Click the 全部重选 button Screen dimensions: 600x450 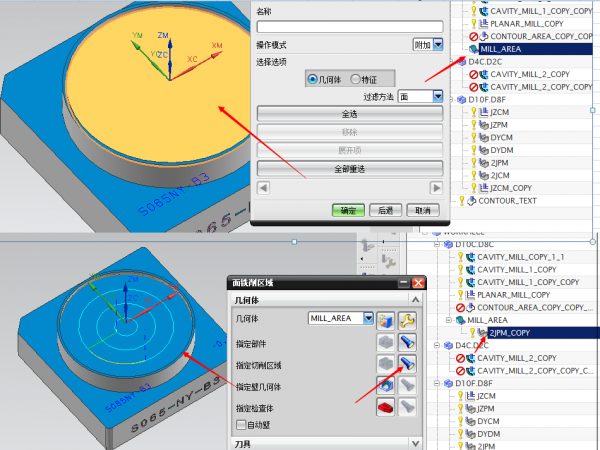(350, 169)
